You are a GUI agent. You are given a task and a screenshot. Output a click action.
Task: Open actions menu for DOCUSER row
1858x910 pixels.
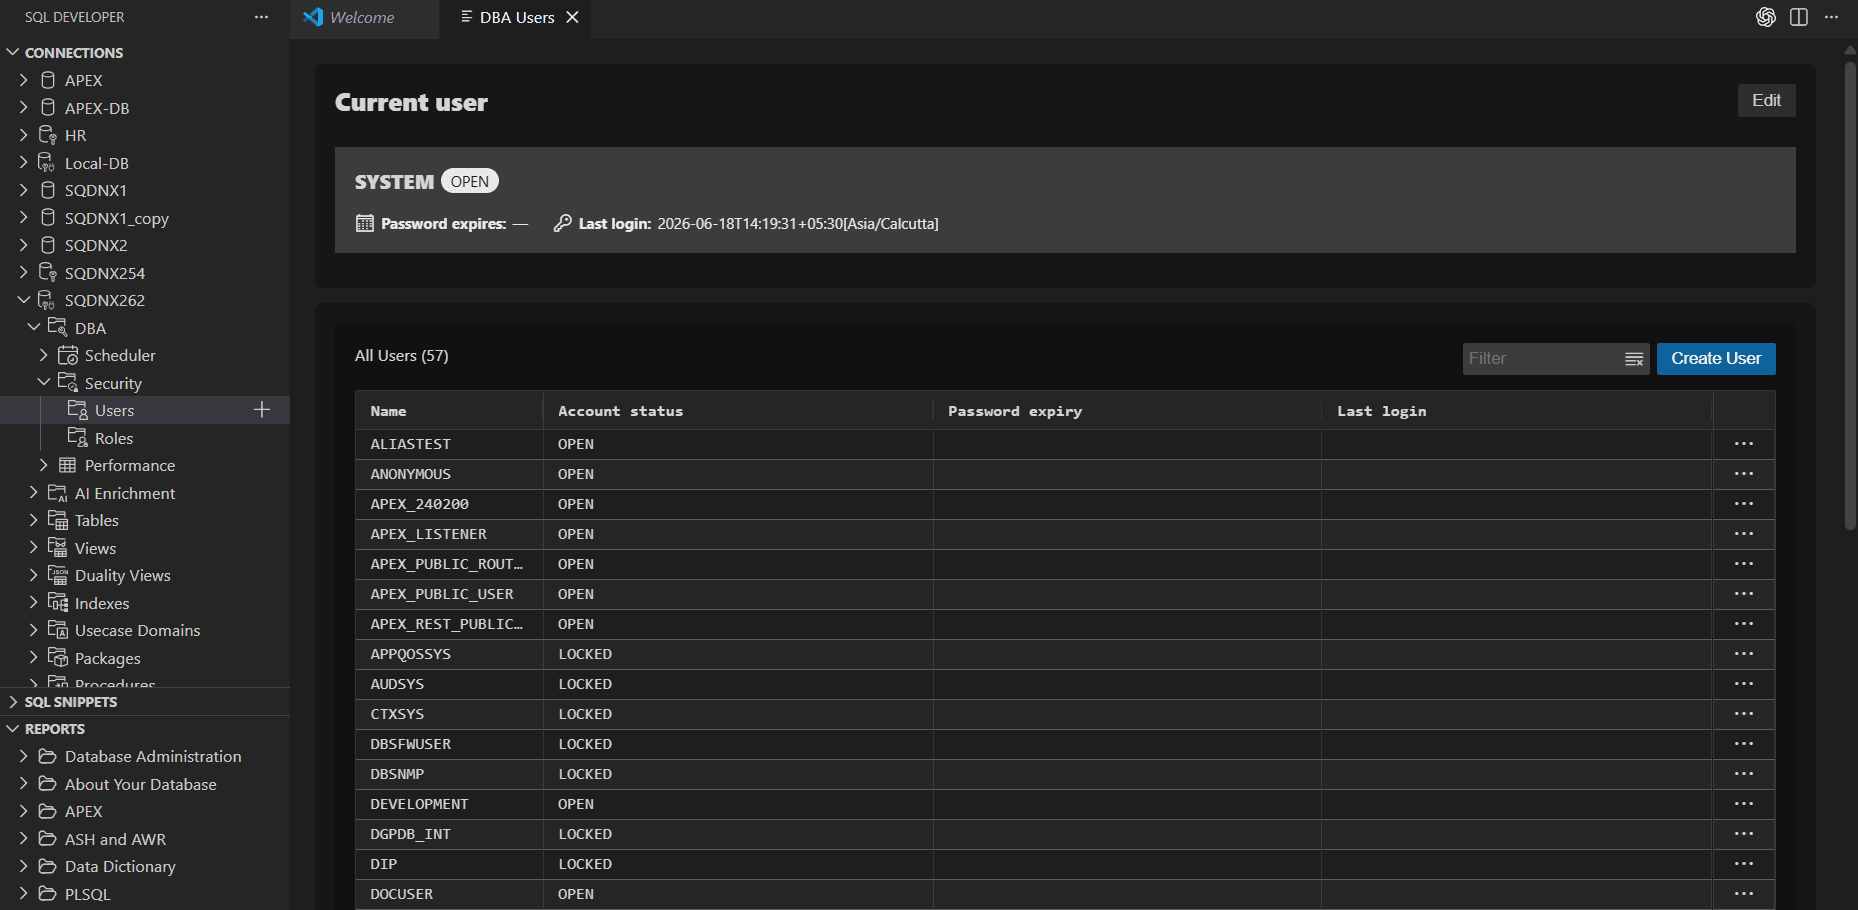[1744, 894]
